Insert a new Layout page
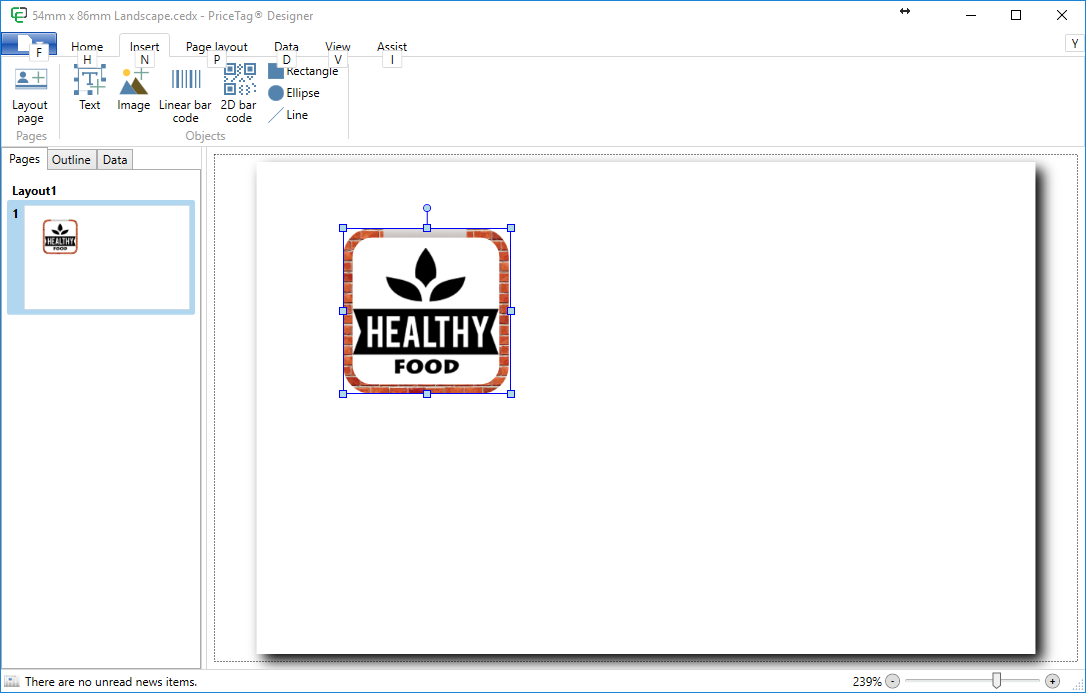1086x693 pixels. pos(30,96)
